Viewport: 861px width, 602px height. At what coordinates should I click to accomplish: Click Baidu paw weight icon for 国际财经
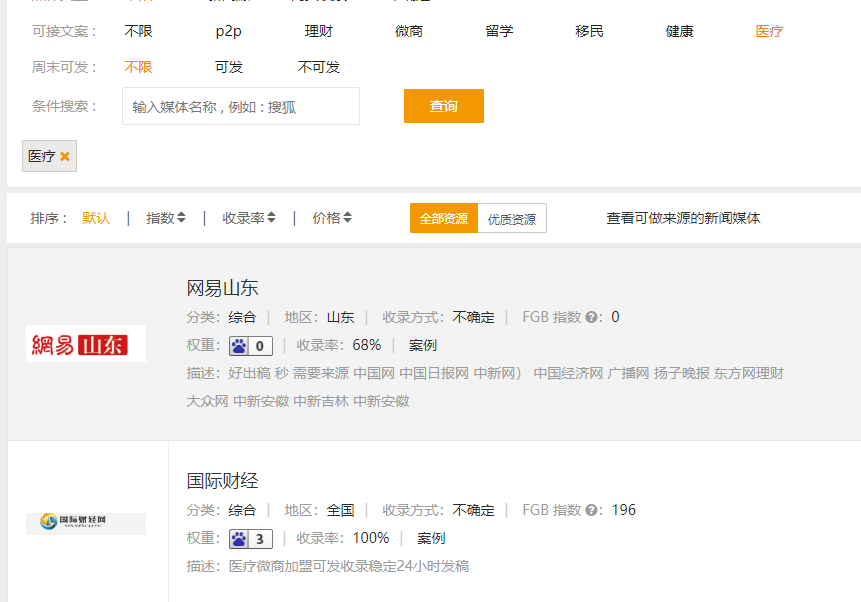(x=239, y=538)
